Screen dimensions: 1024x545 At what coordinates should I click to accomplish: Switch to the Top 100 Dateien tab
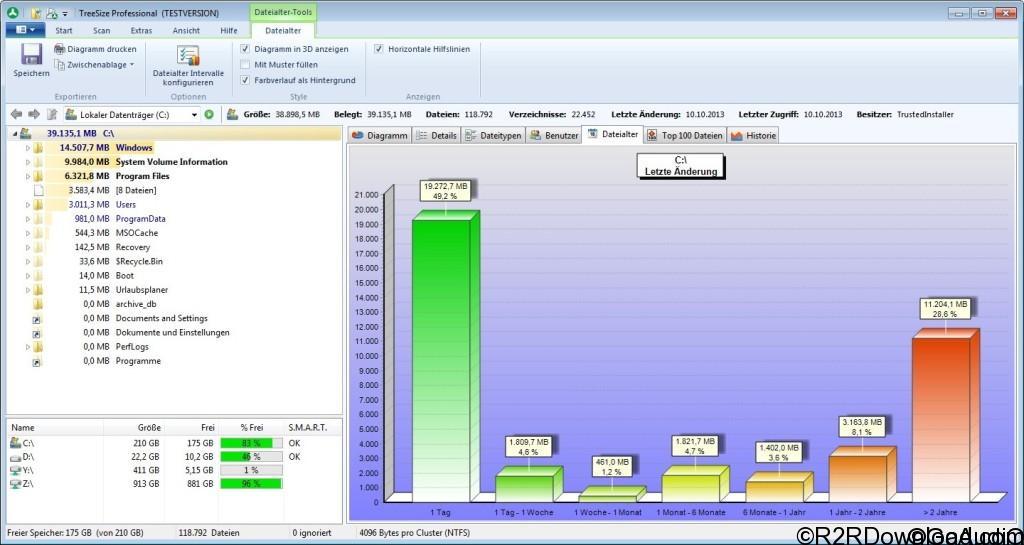(685, 136)
